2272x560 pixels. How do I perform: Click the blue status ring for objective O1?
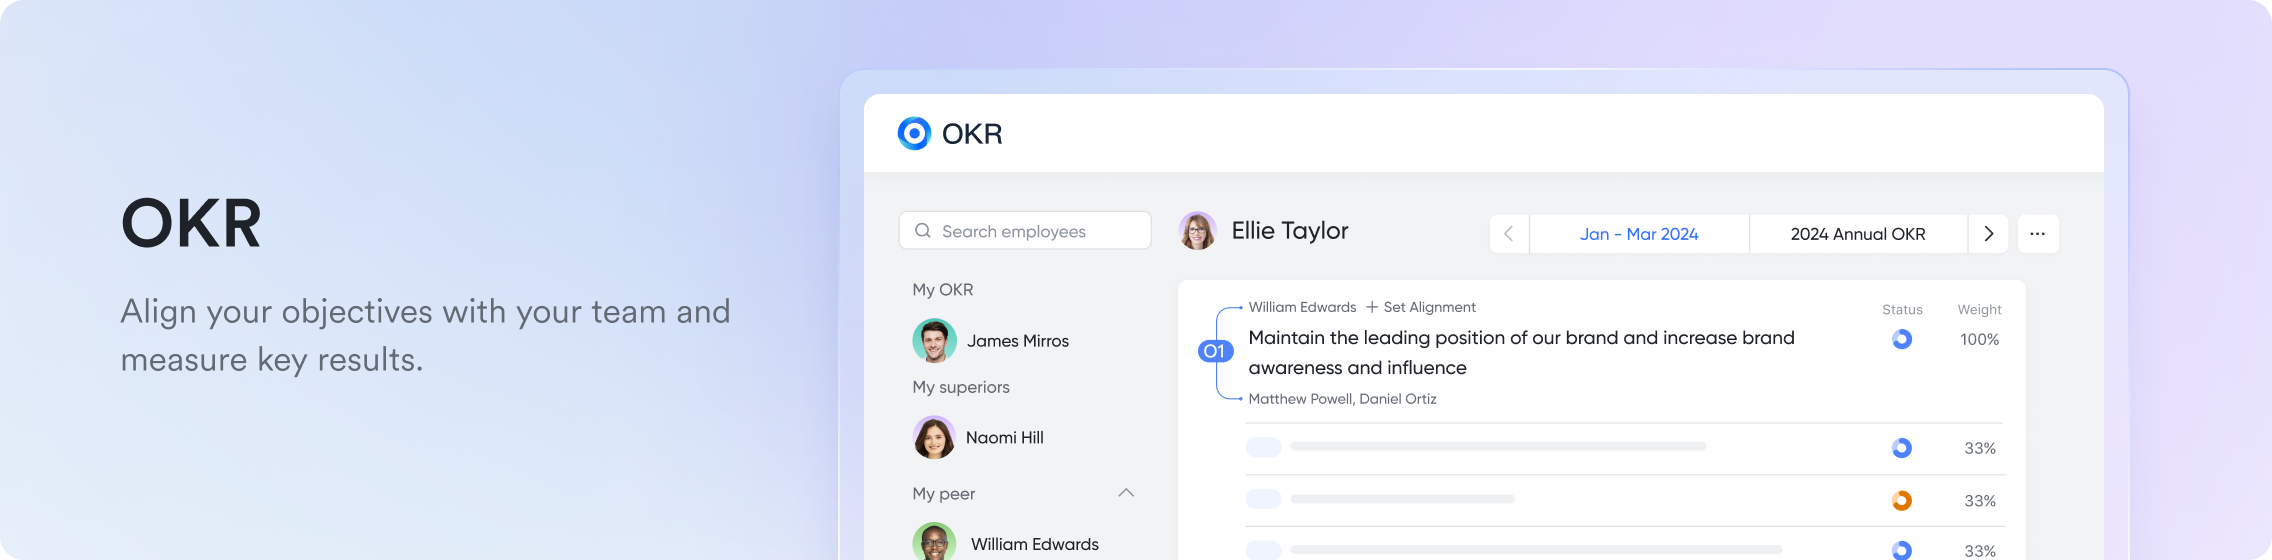[x=1901, y=339]
